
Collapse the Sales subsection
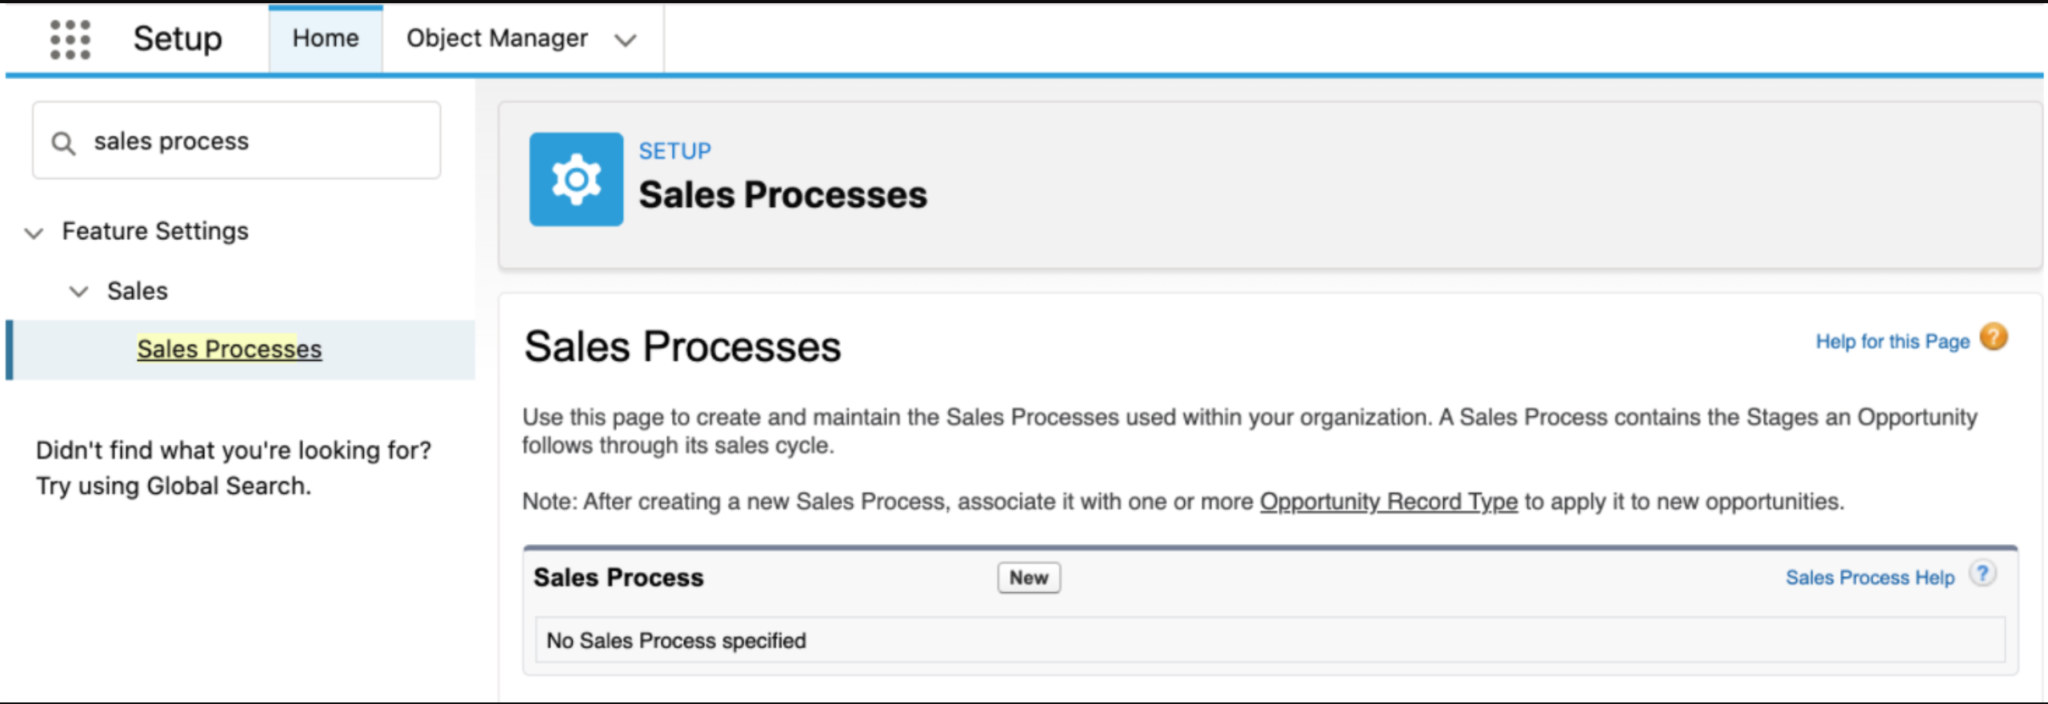click(x=79, y=291)
